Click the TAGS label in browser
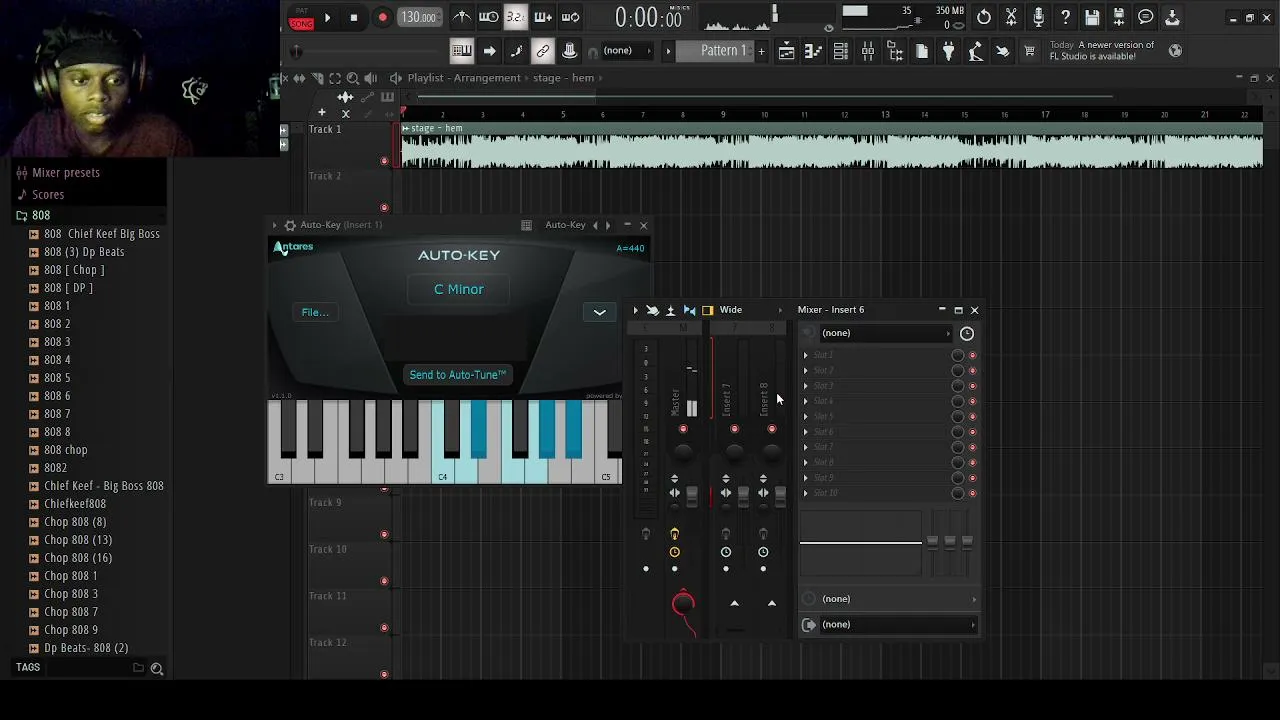This screenshot has height=720, width=1280. 28,668
